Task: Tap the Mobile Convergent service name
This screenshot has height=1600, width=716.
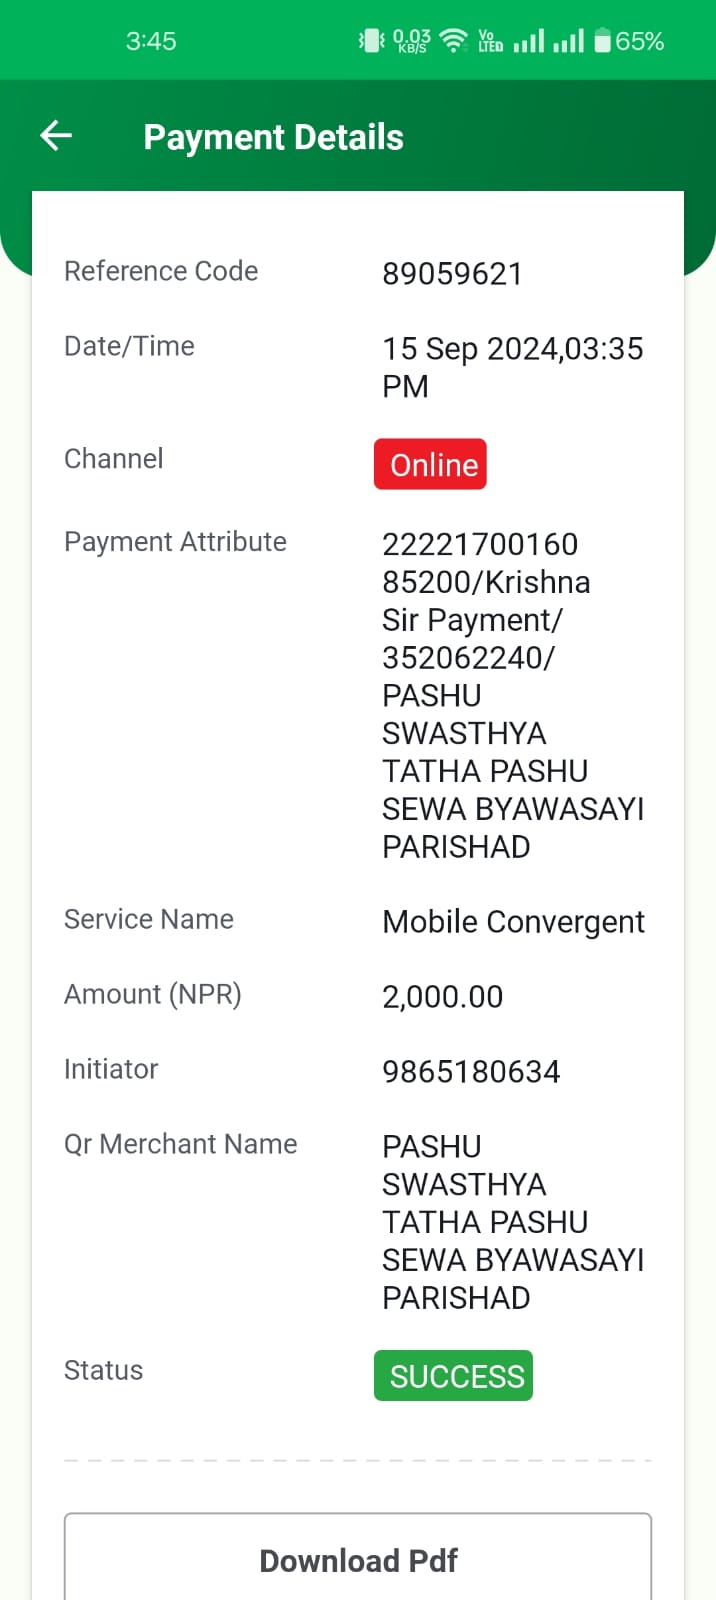Action: pyautogui.click(x=513, y=922)
